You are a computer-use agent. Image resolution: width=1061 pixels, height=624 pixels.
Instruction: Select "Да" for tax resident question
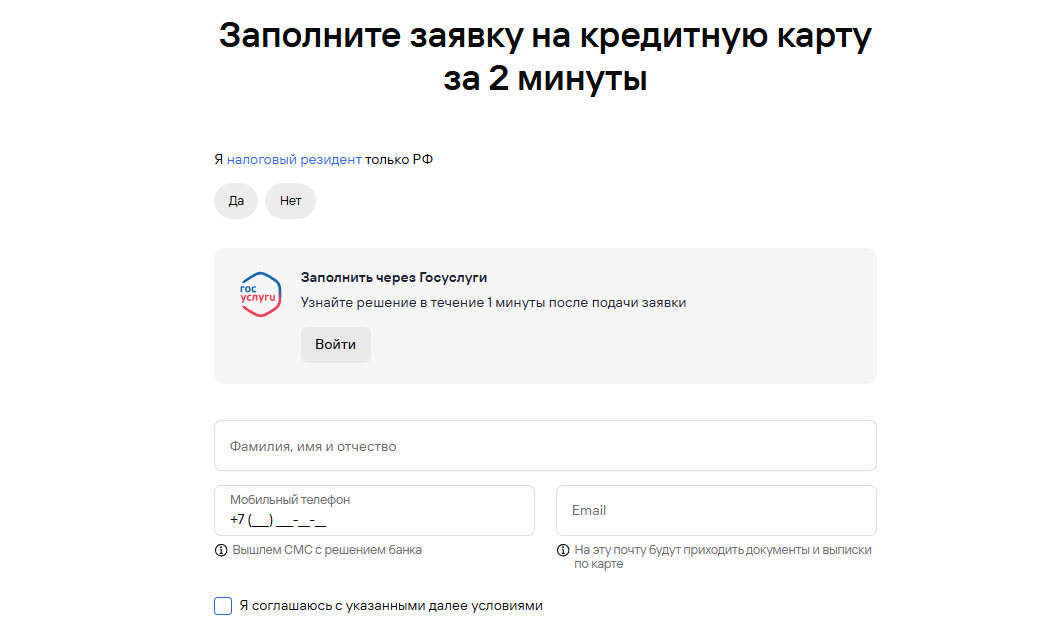(236, 201)
